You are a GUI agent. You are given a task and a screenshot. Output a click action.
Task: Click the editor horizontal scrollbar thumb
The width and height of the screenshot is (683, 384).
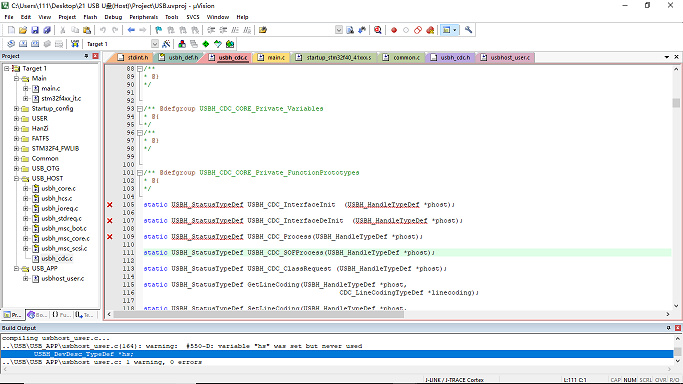click(x=260, y=314)
